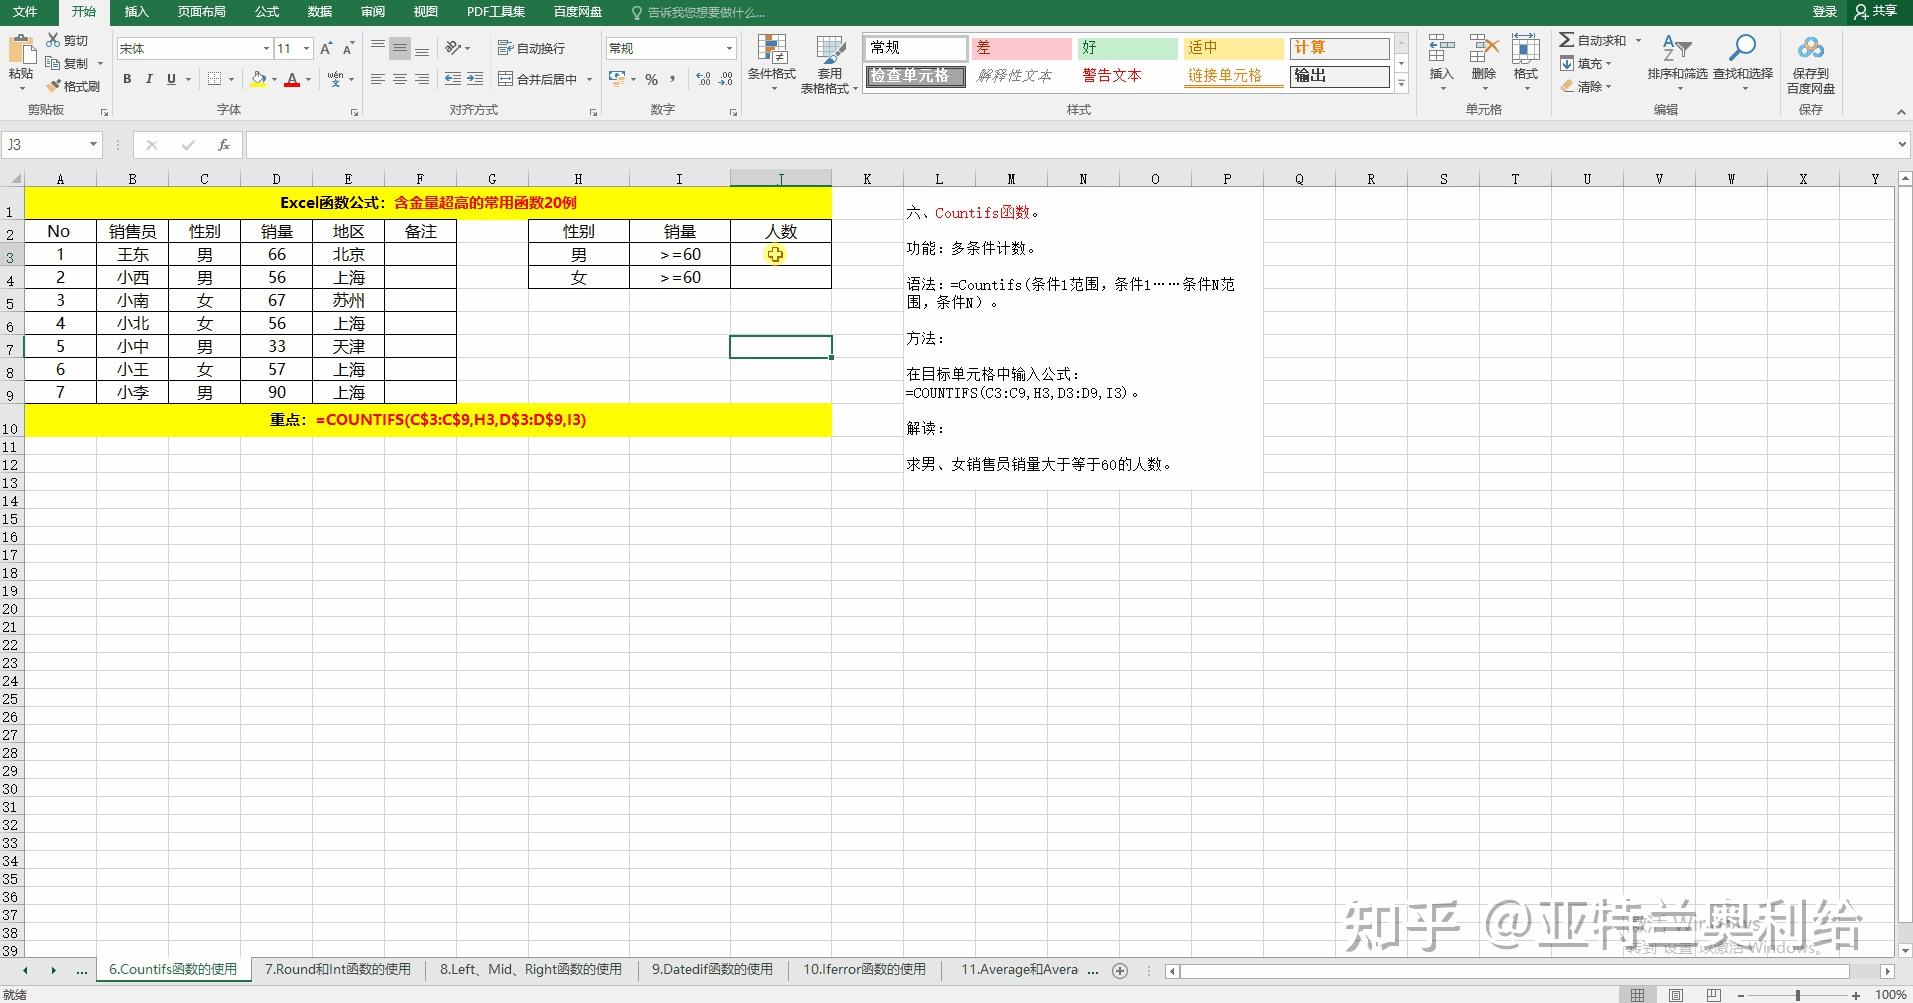Click the Tell Me search box
This screenshot has height=1003, width=1913.
[x=697, y=12]
